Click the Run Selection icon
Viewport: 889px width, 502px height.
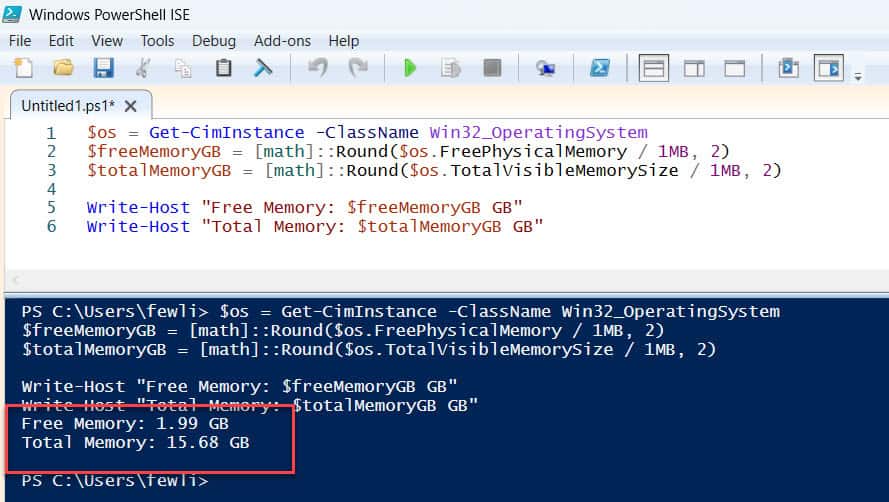coord(451,68)
